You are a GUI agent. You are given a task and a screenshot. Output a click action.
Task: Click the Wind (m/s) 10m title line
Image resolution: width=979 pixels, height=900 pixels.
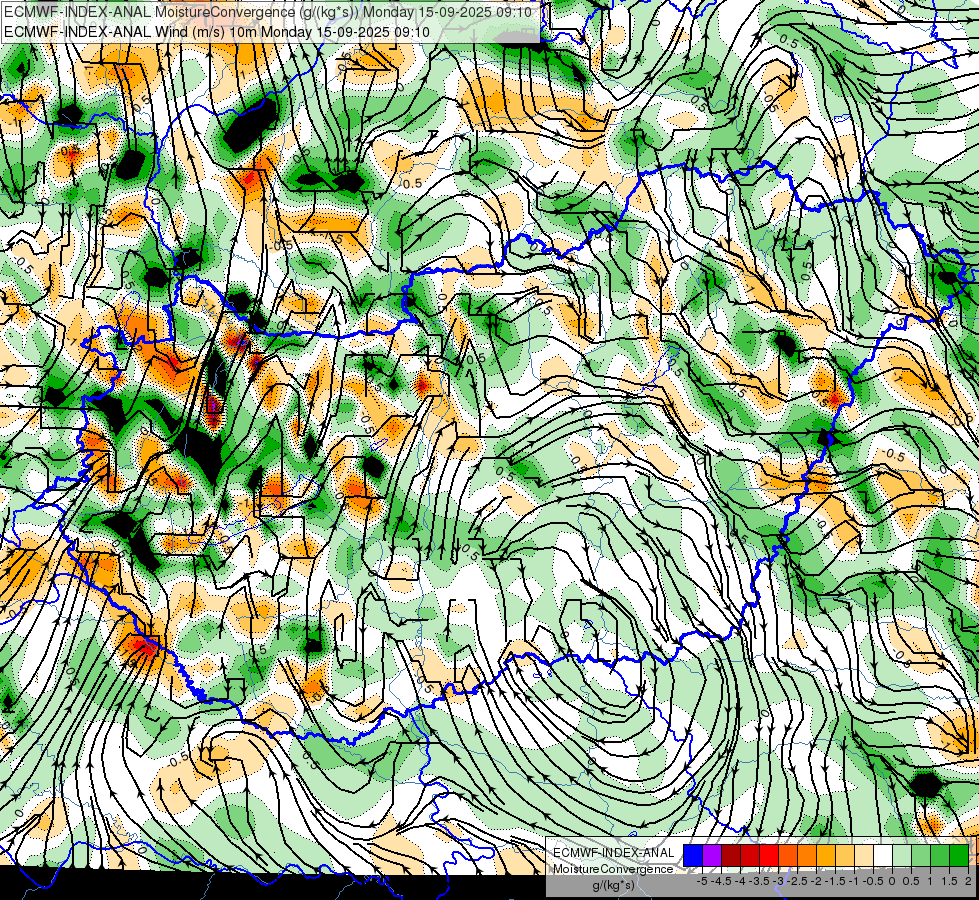(216, 31)
